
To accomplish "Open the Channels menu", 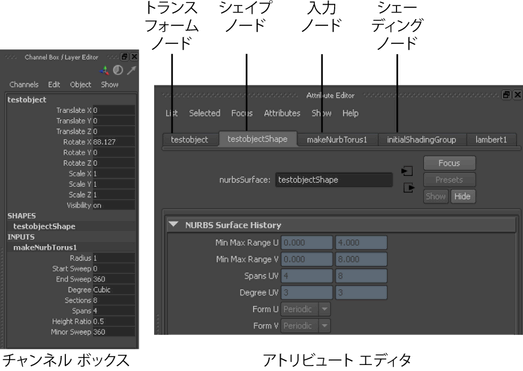I will point(24,84).
